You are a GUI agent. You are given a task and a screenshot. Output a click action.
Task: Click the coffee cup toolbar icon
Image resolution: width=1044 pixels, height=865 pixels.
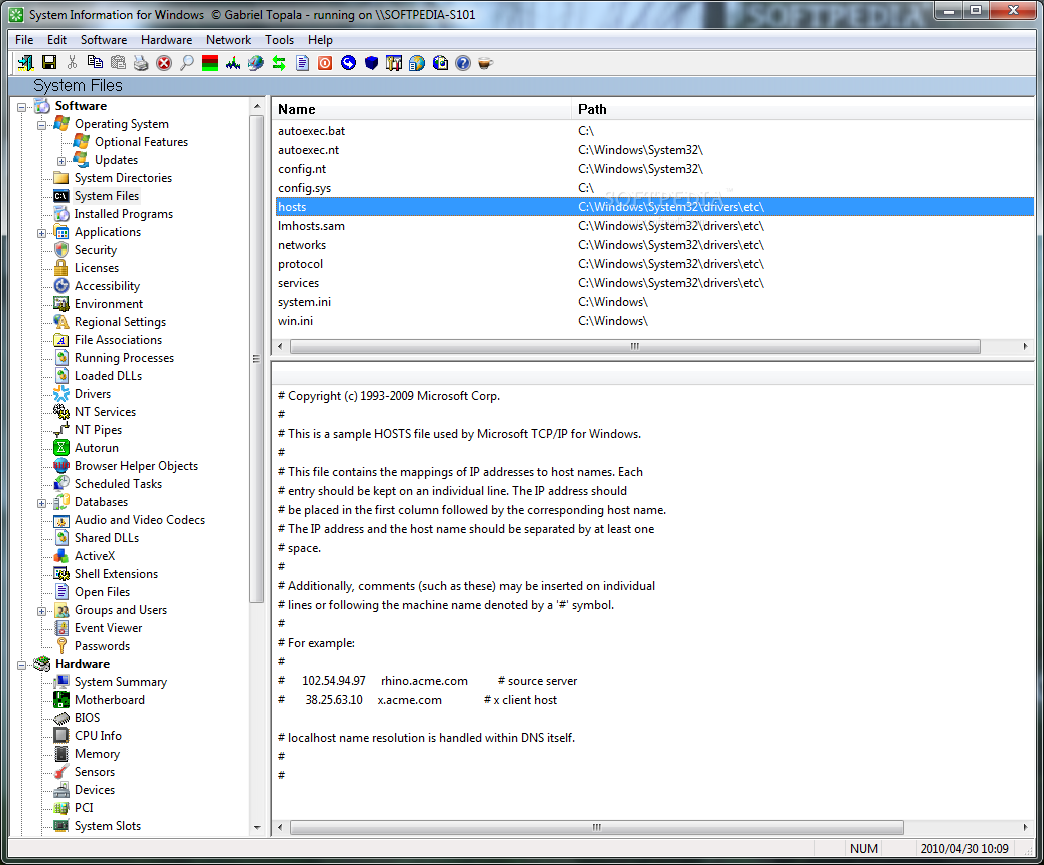(485, 63)
